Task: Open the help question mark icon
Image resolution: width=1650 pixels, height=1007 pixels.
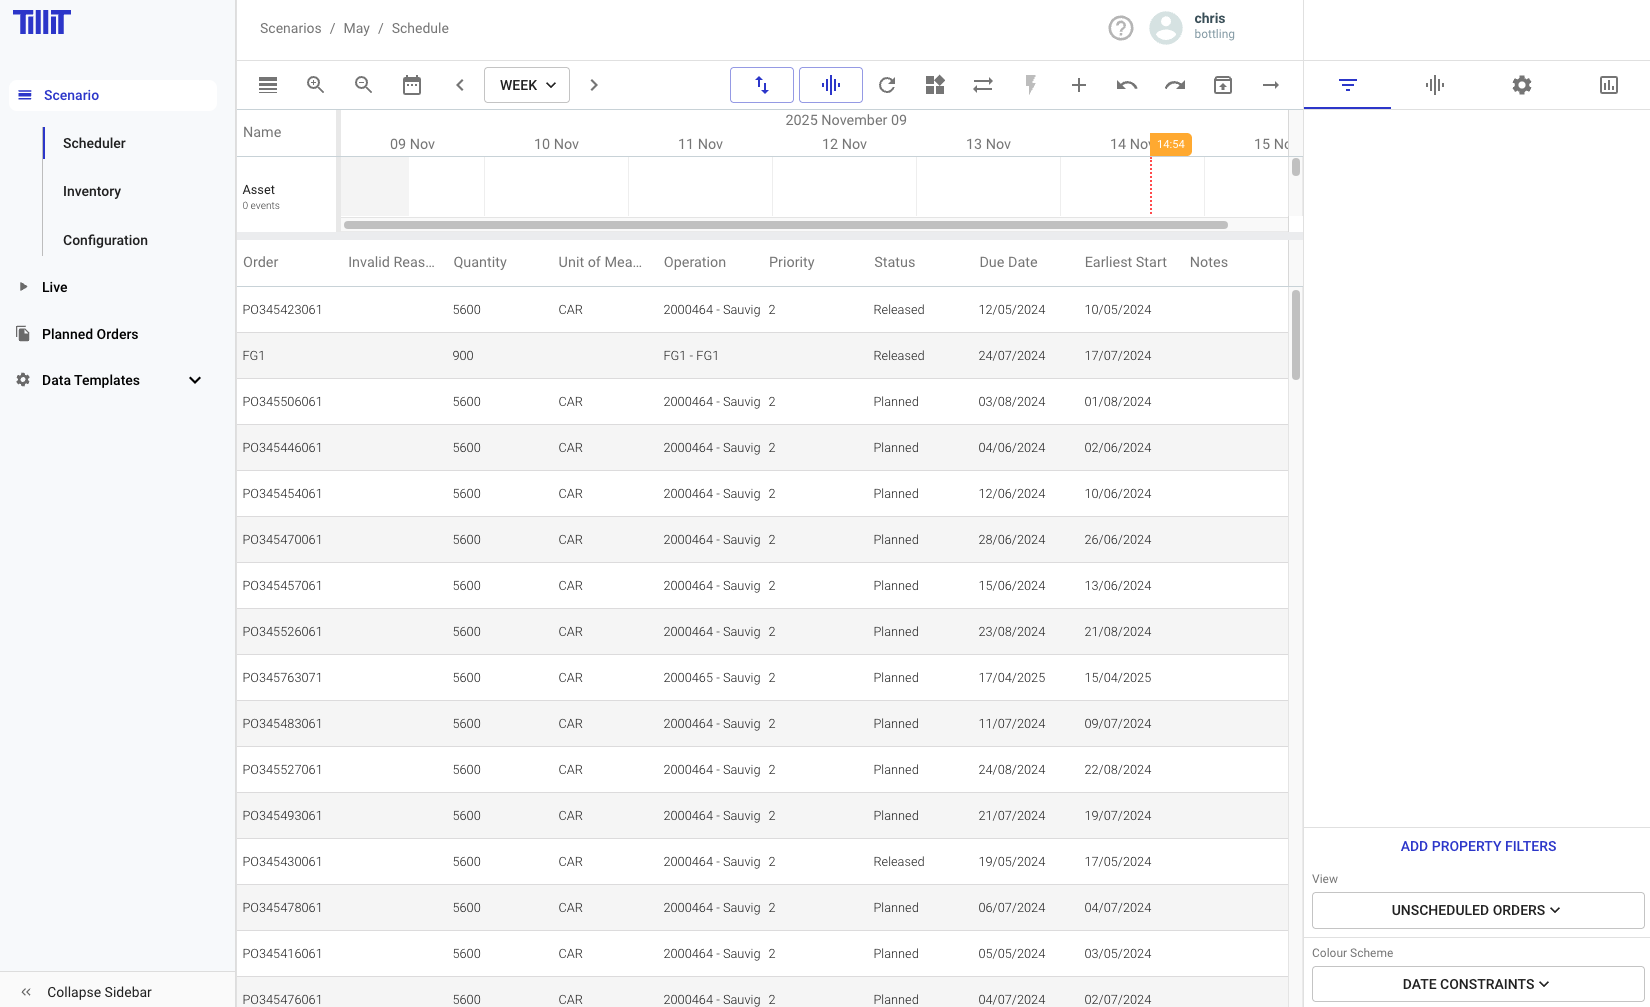Action: point(1121,28)
